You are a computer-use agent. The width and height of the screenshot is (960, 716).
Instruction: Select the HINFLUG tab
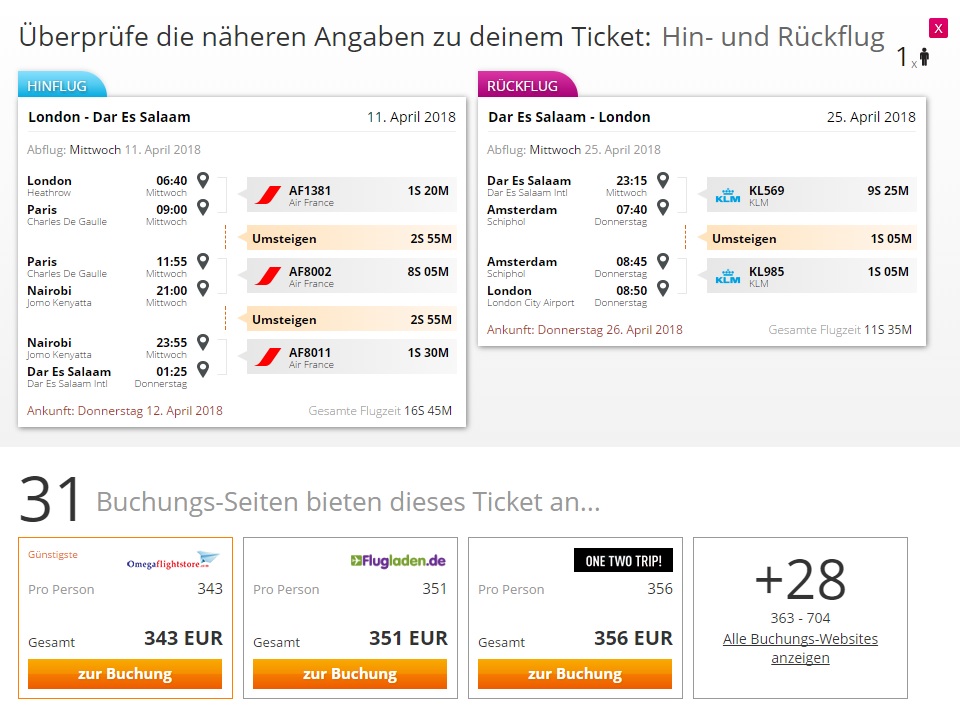[62, 85]
